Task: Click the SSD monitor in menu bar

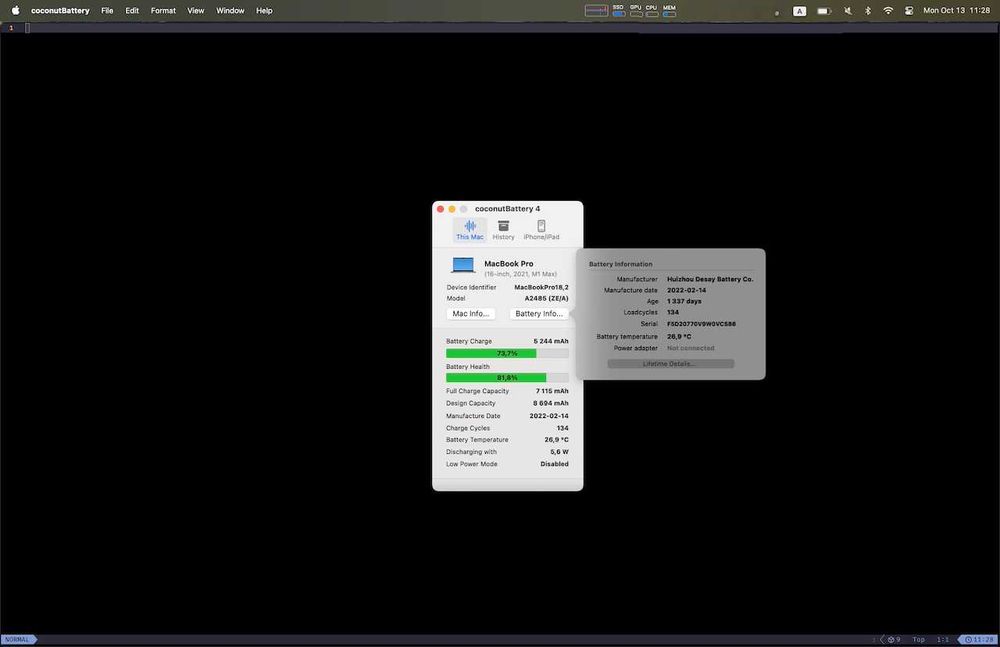Action: click(618, 10)
